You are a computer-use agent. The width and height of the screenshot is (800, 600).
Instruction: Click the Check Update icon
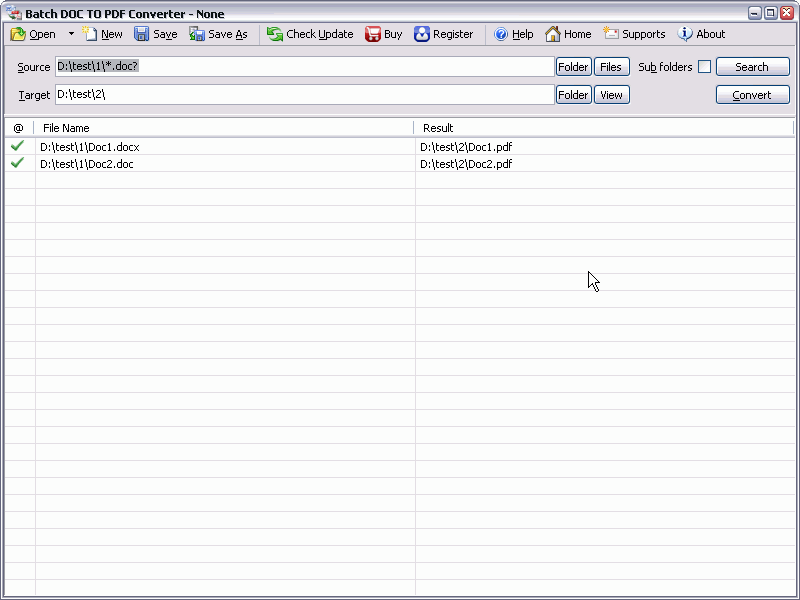(x=275, y=34)
